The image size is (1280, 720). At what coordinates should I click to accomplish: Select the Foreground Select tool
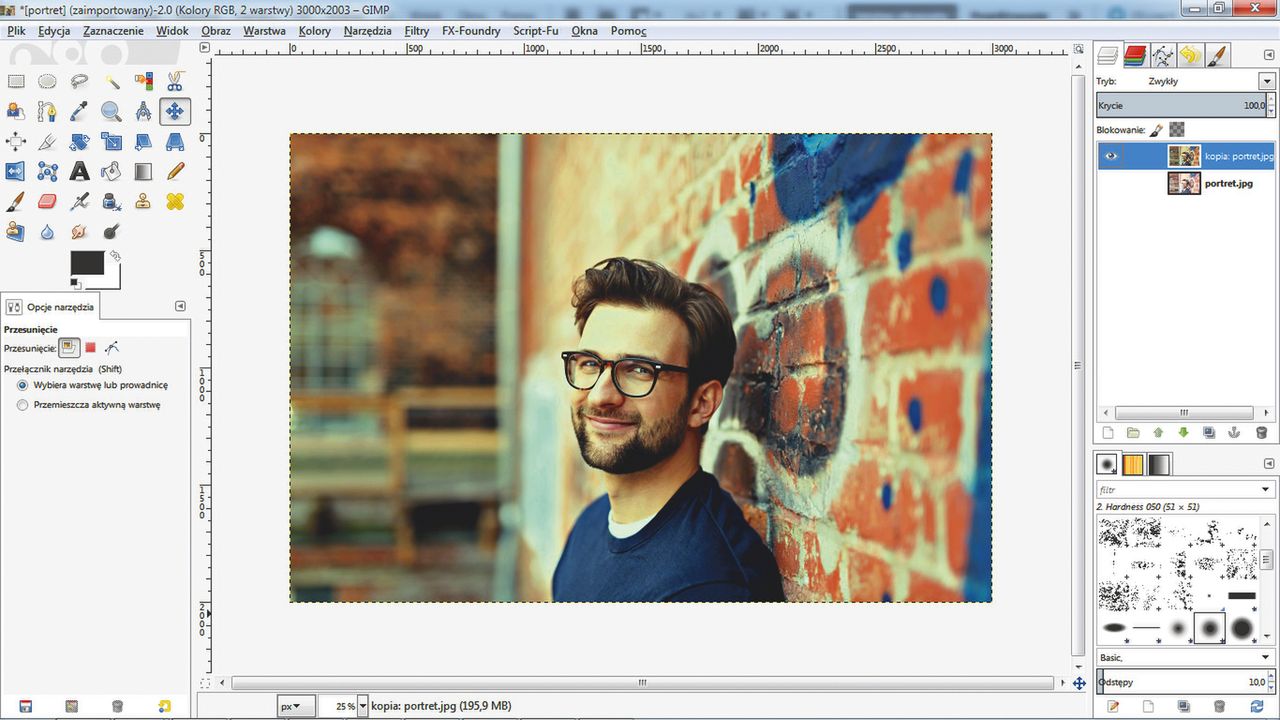point(16,112)
